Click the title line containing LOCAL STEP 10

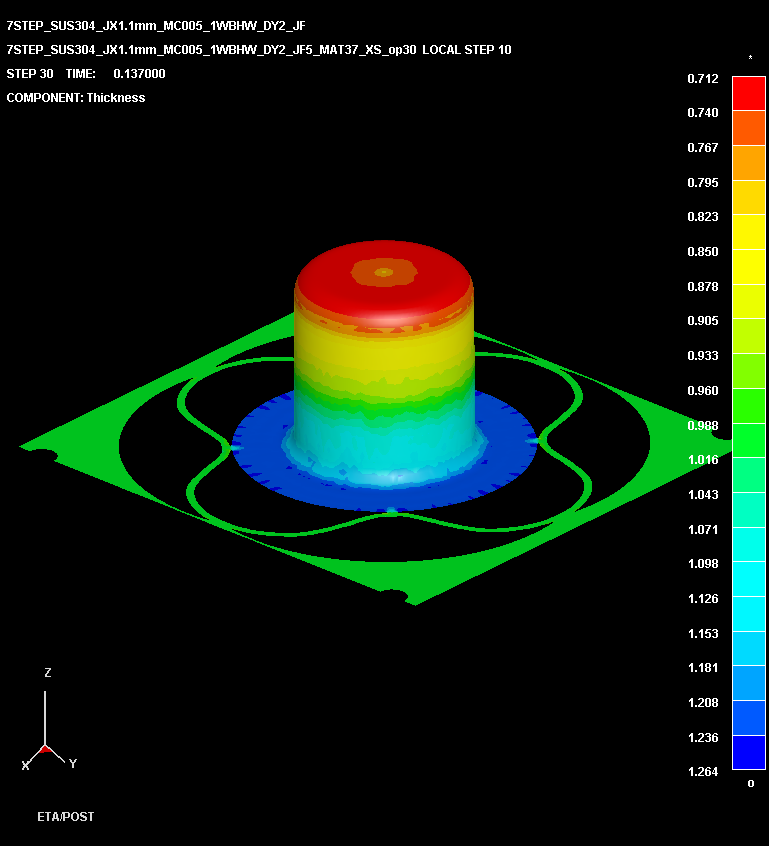click(259, 50)
